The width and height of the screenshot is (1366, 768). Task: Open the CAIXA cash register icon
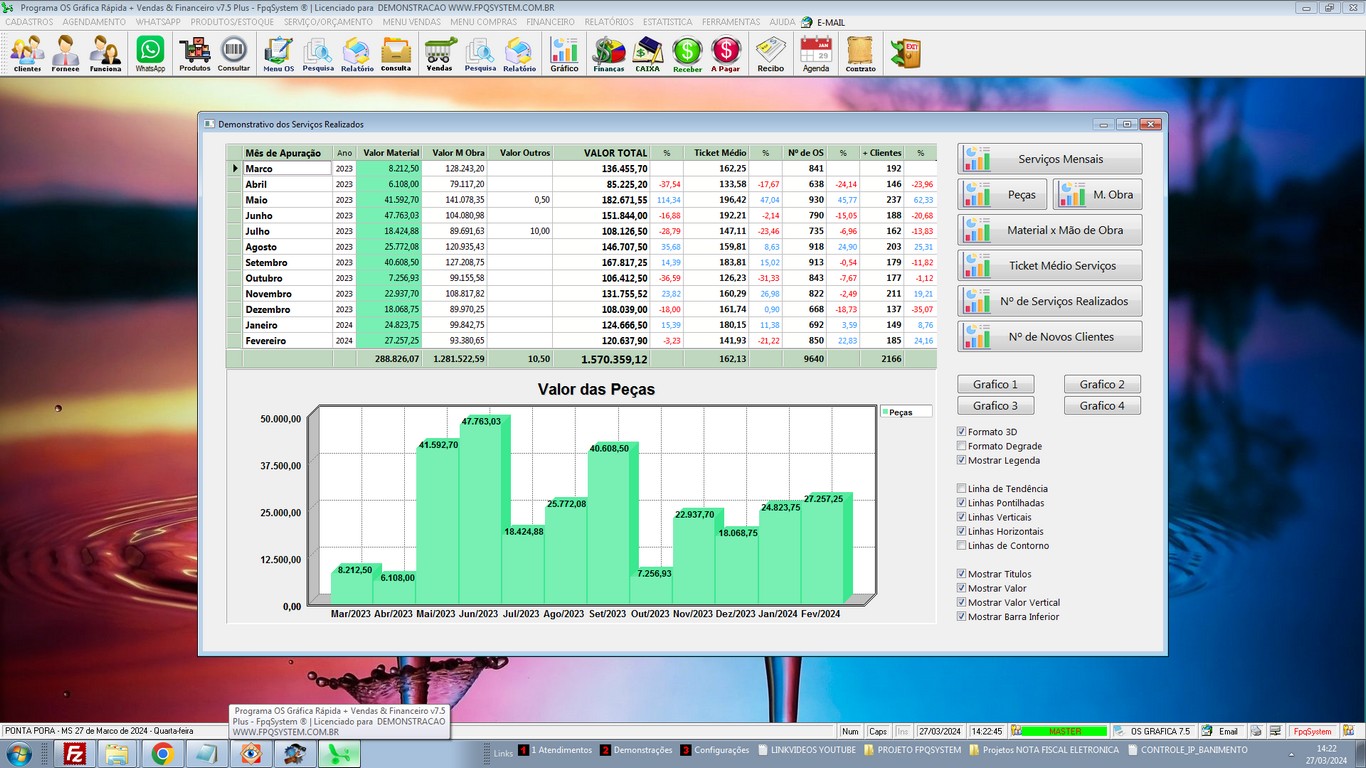pos(648,53)
